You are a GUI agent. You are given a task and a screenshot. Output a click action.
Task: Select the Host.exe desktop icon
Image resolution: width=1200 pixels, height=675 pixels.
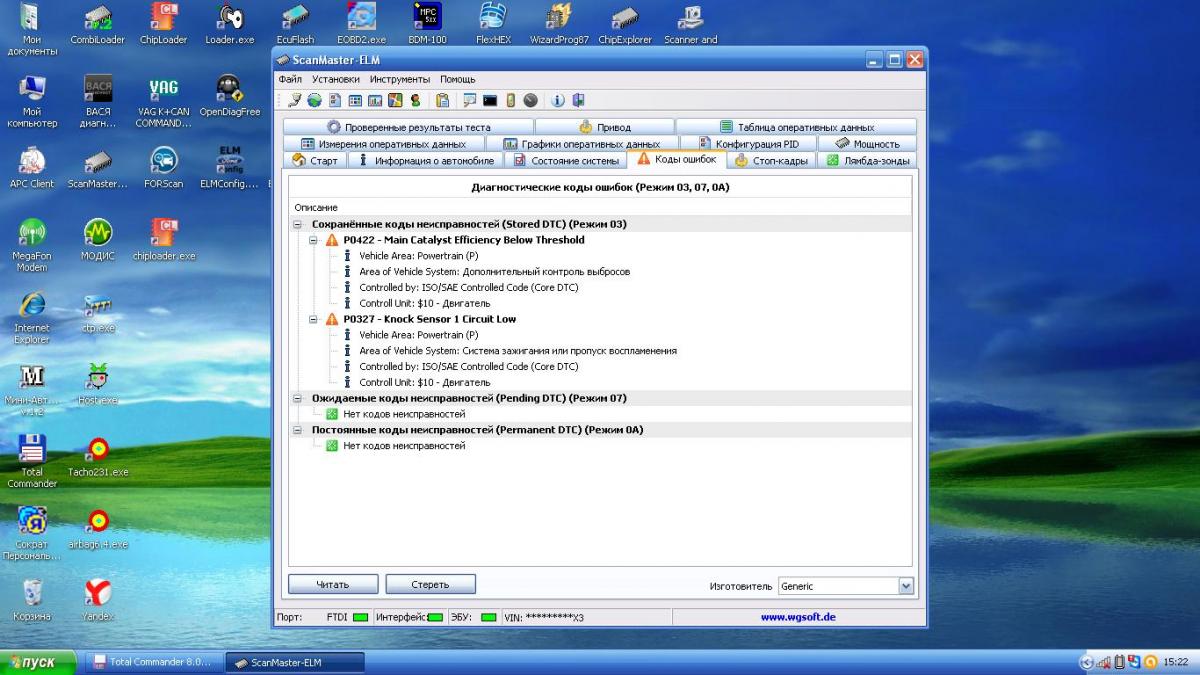click(97, 384)
